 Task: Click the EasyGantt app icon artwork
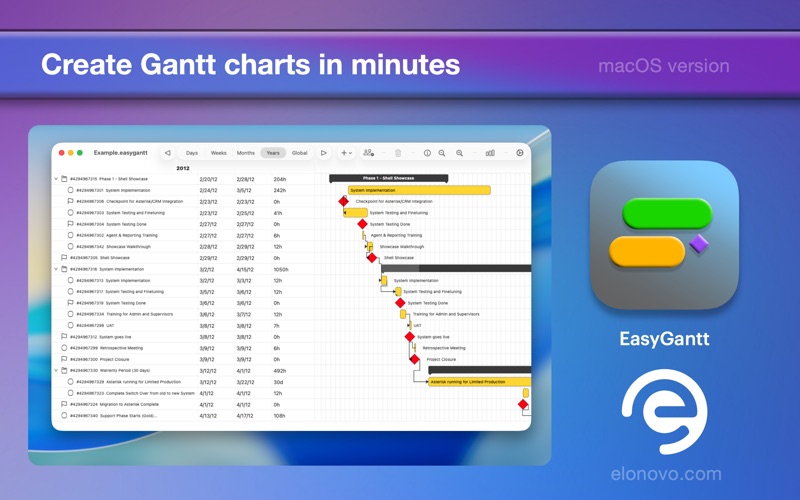[664, 235]
